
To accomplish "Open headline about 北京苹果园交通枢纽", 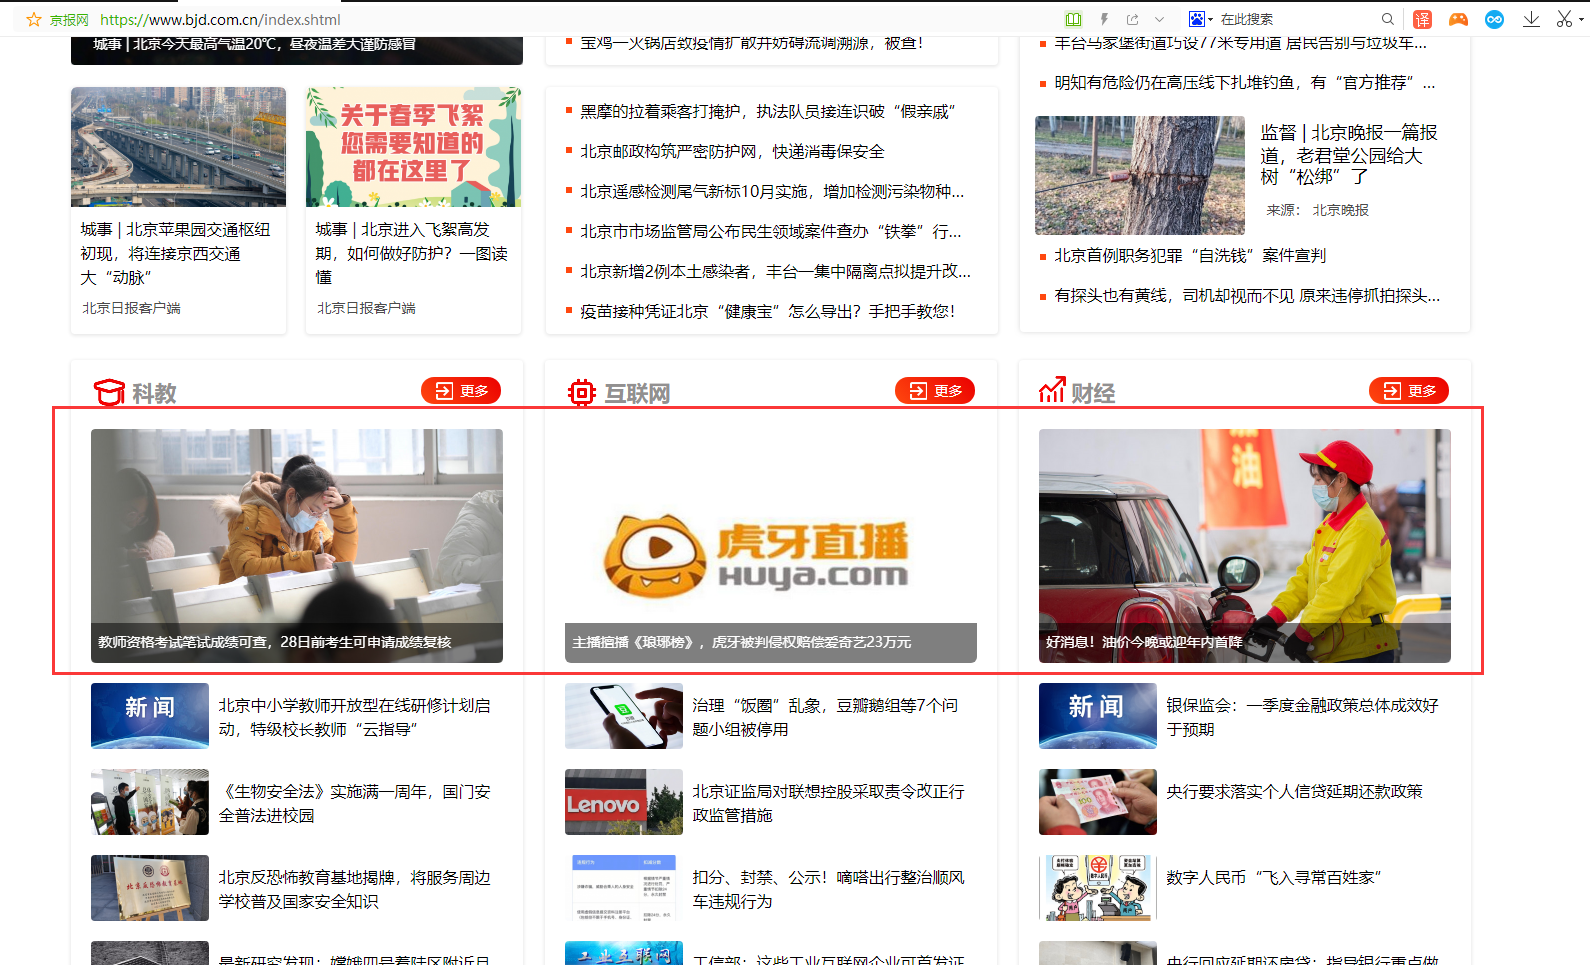I will point(176,254).
